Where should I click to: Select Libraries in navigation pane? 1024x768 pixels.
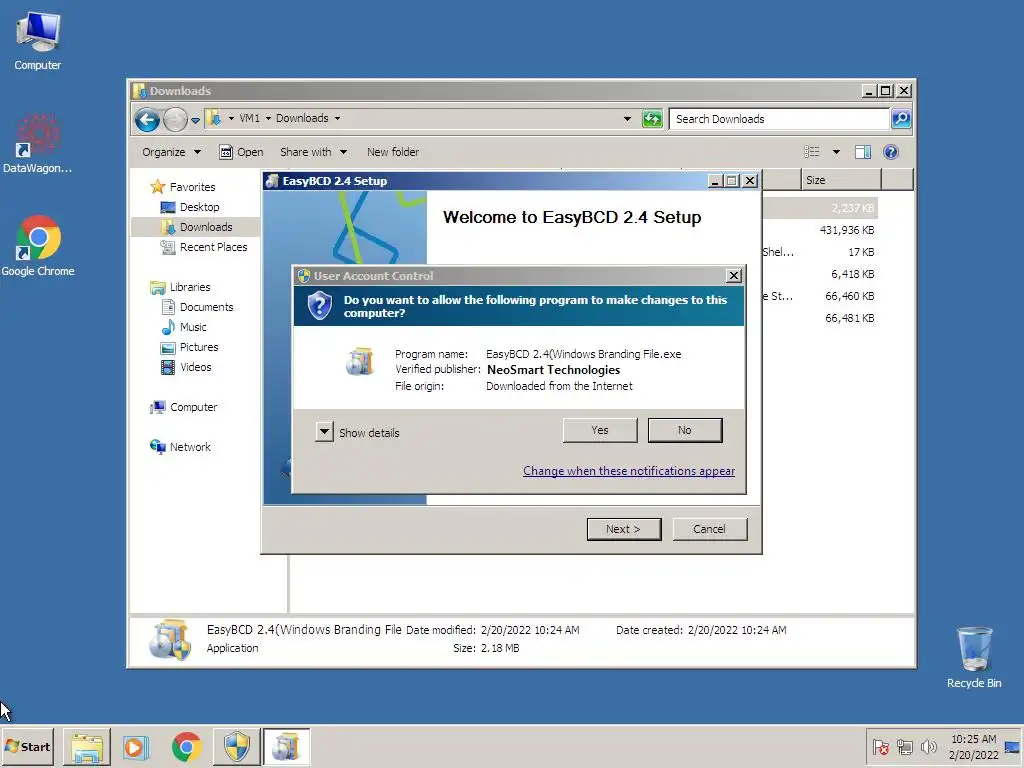pos(180,287)
